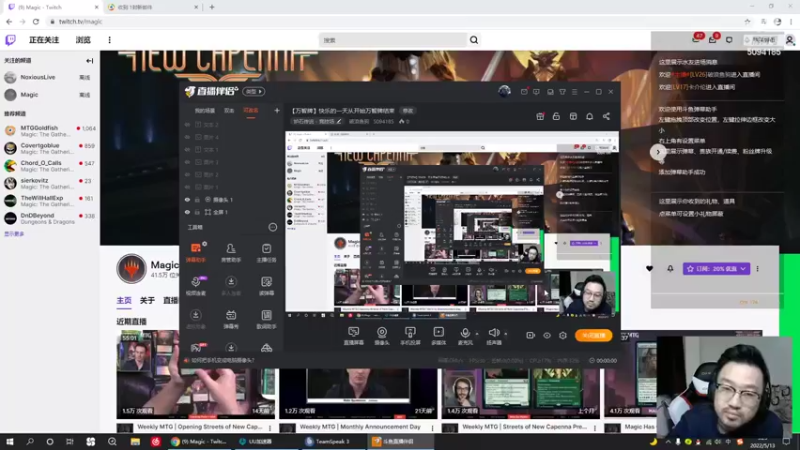The image size is (800, 450).
Task: Open the 手机投屏 phone casting tool
Action: coord(410,336)
